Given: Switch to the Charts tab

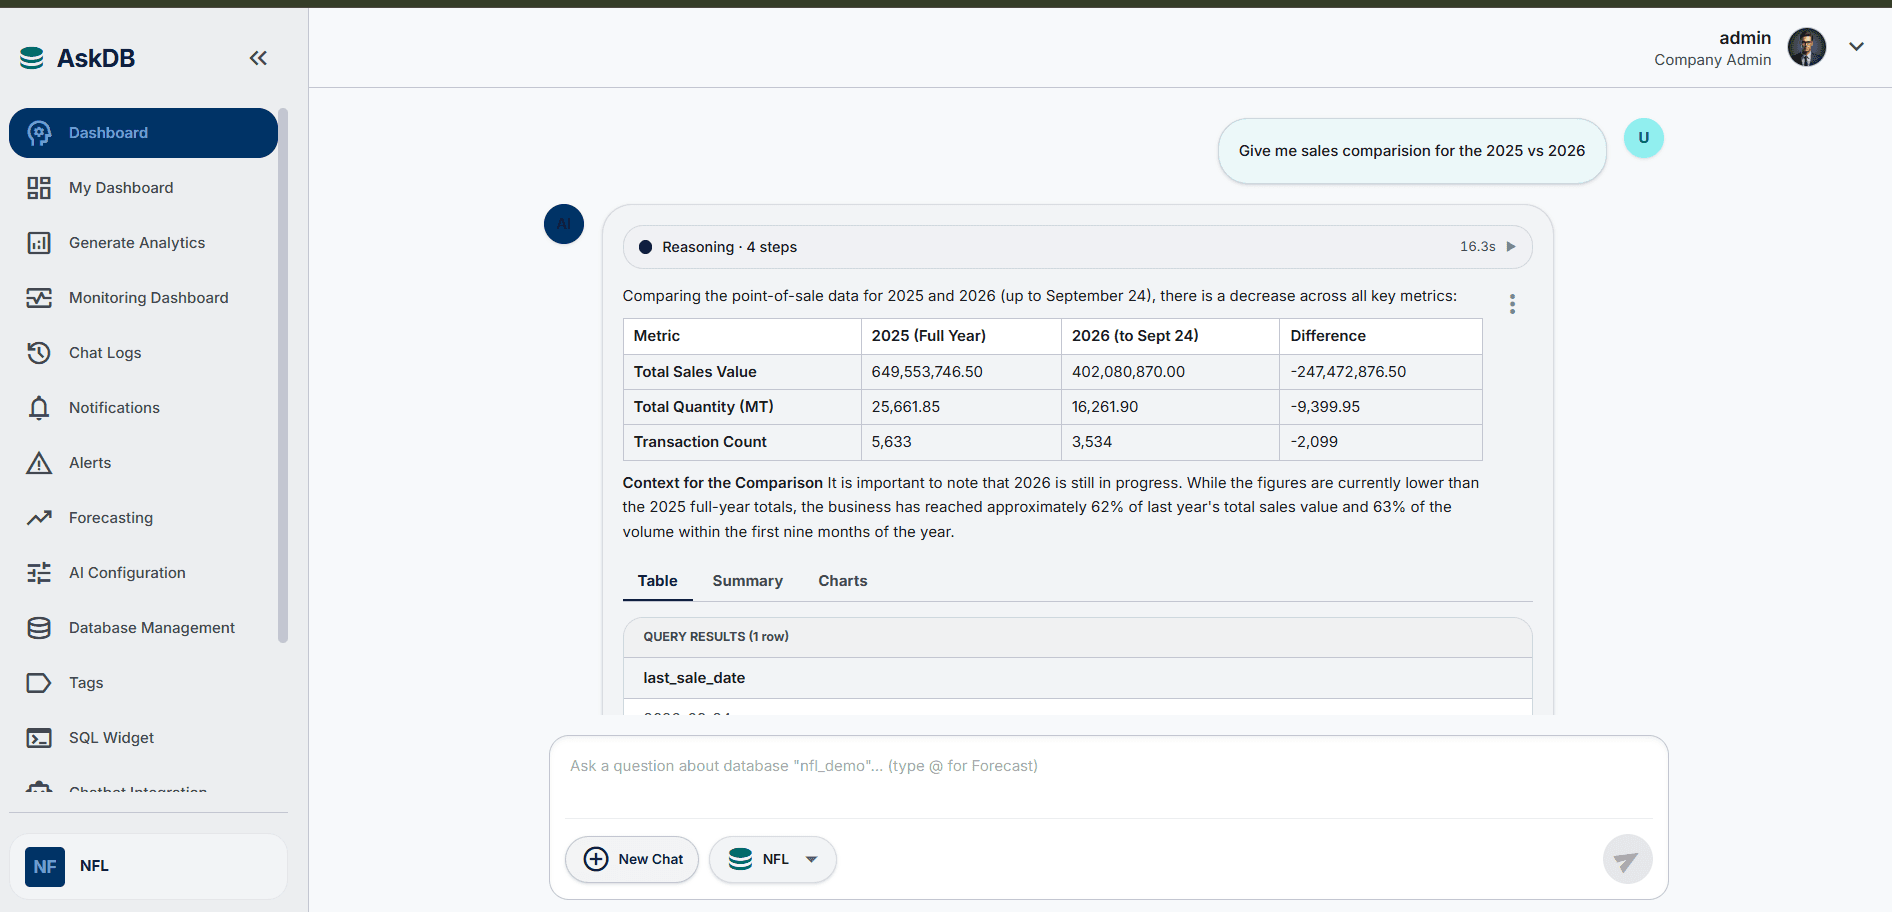Looking at the screenshot, I should click(842, 581).
